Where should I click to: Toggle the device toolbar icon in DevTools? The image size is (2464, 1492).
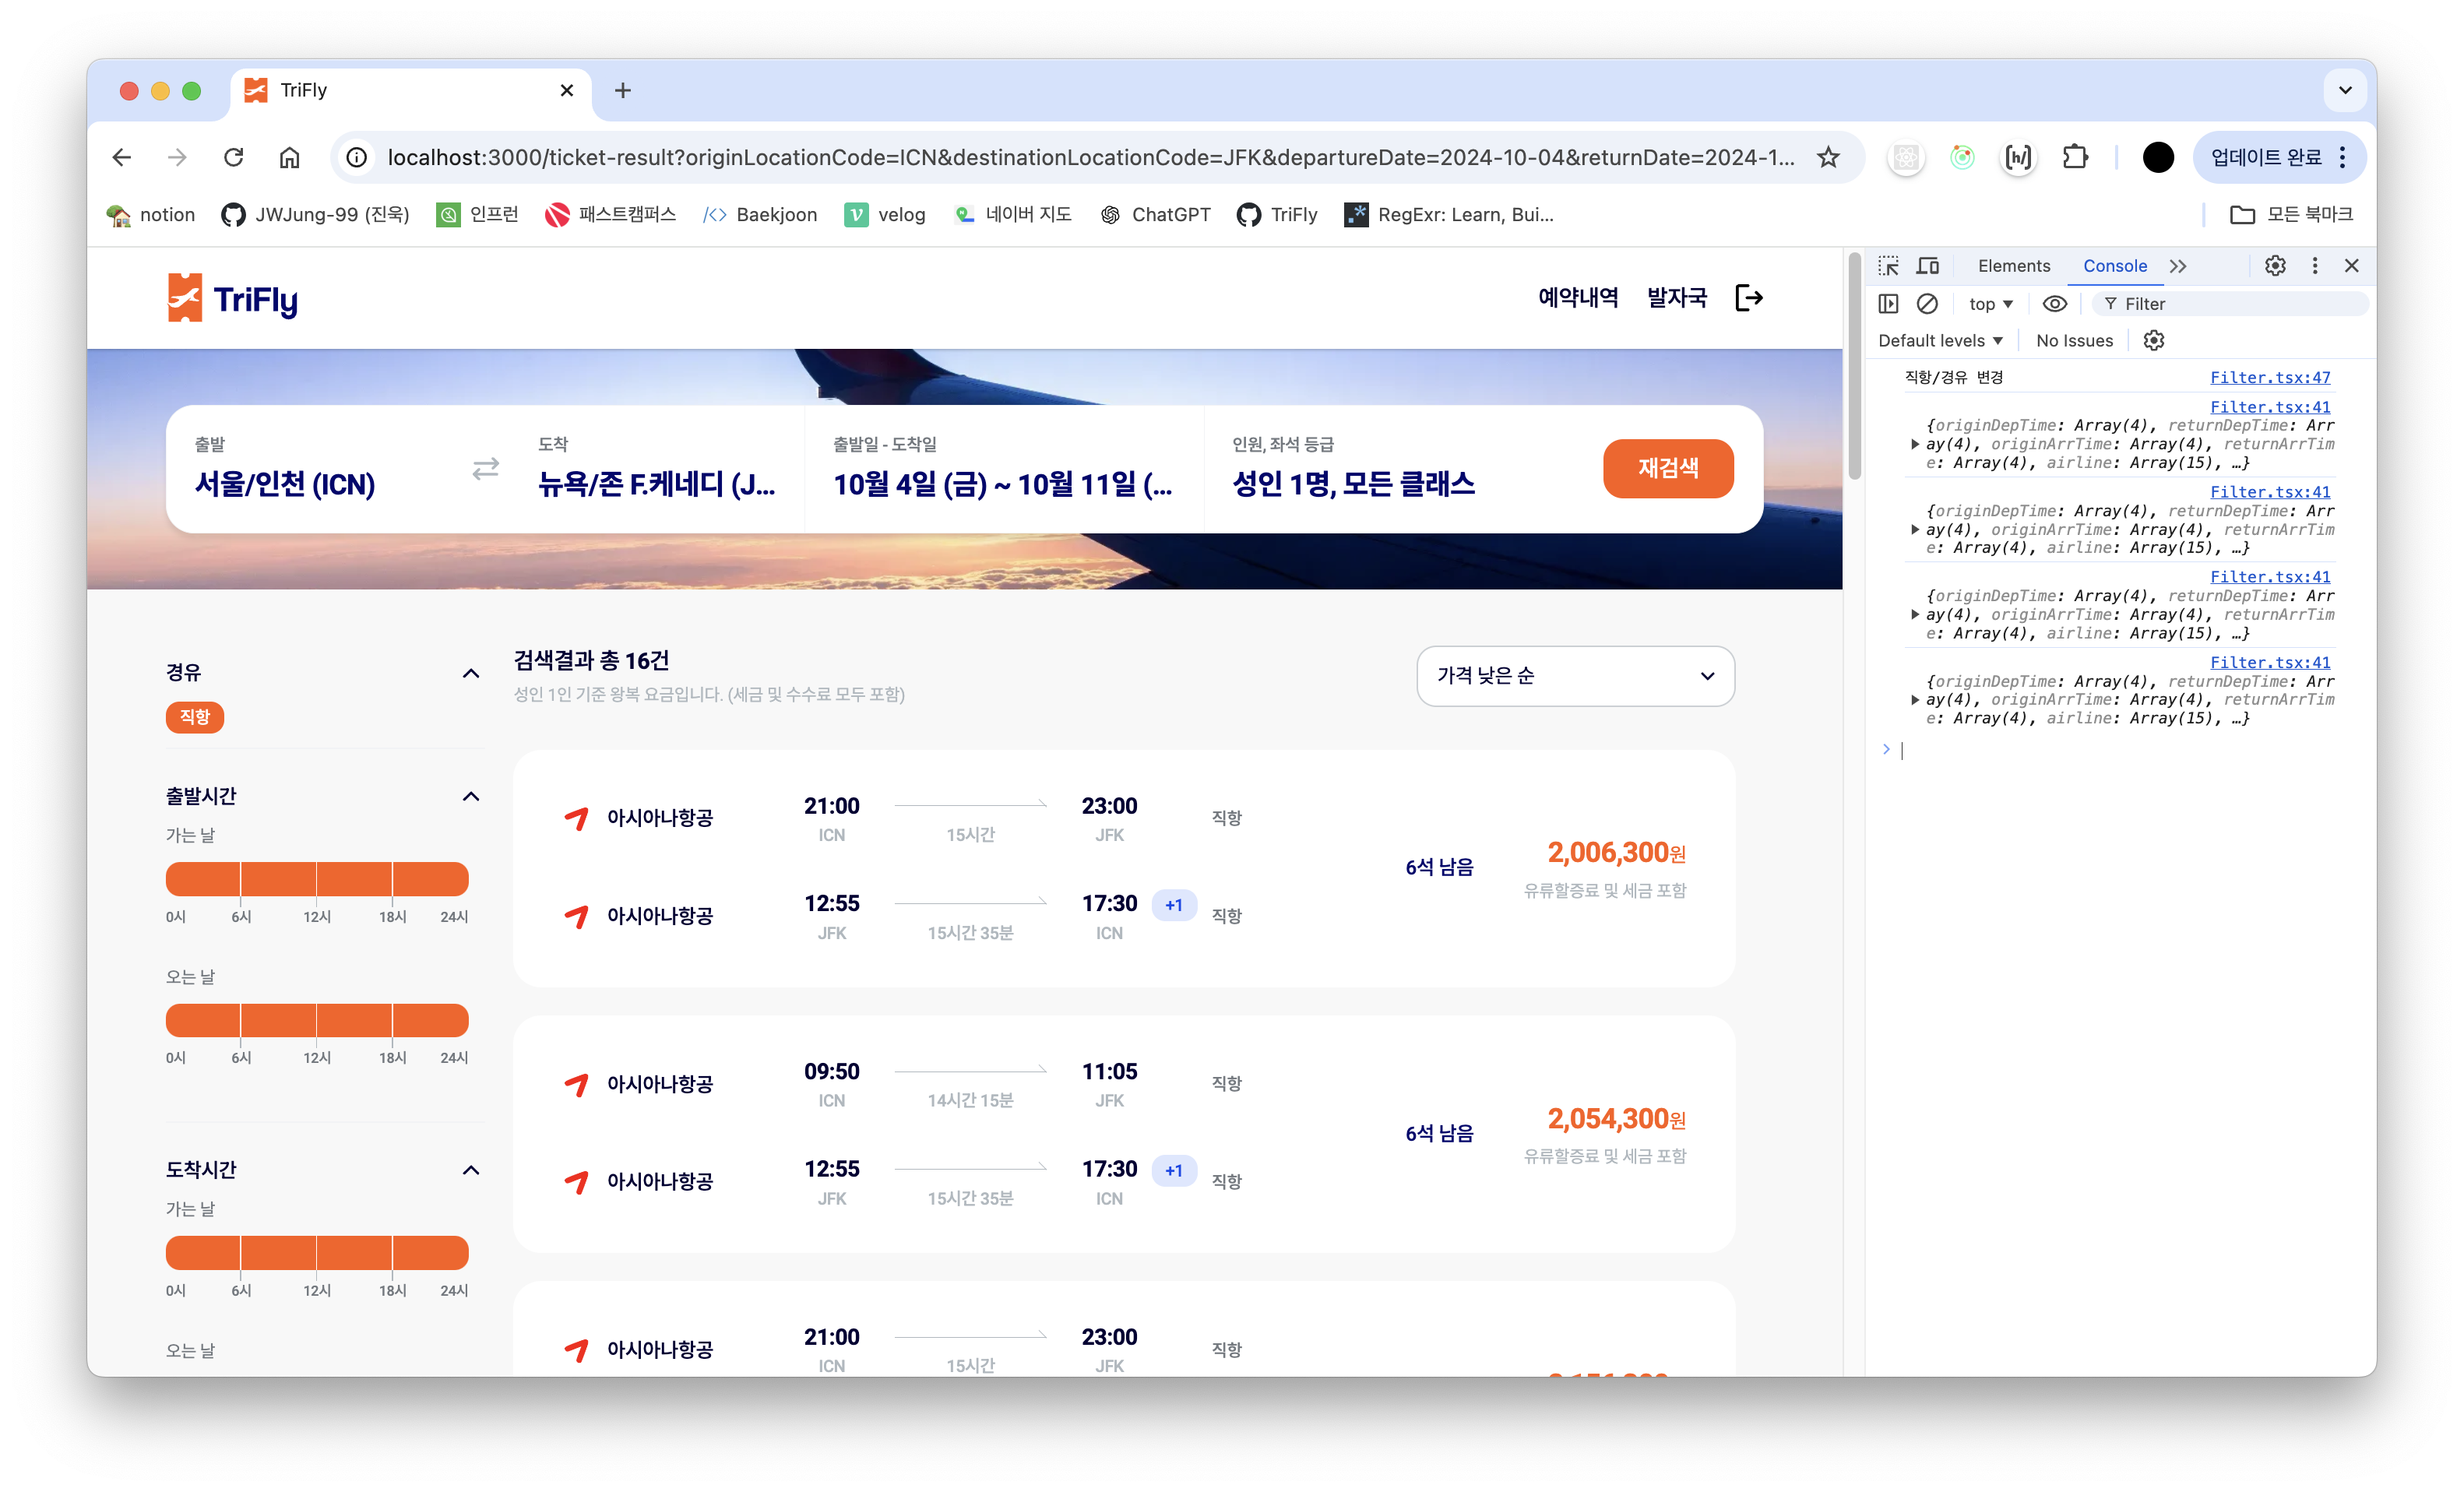(x=1927, y=266)
